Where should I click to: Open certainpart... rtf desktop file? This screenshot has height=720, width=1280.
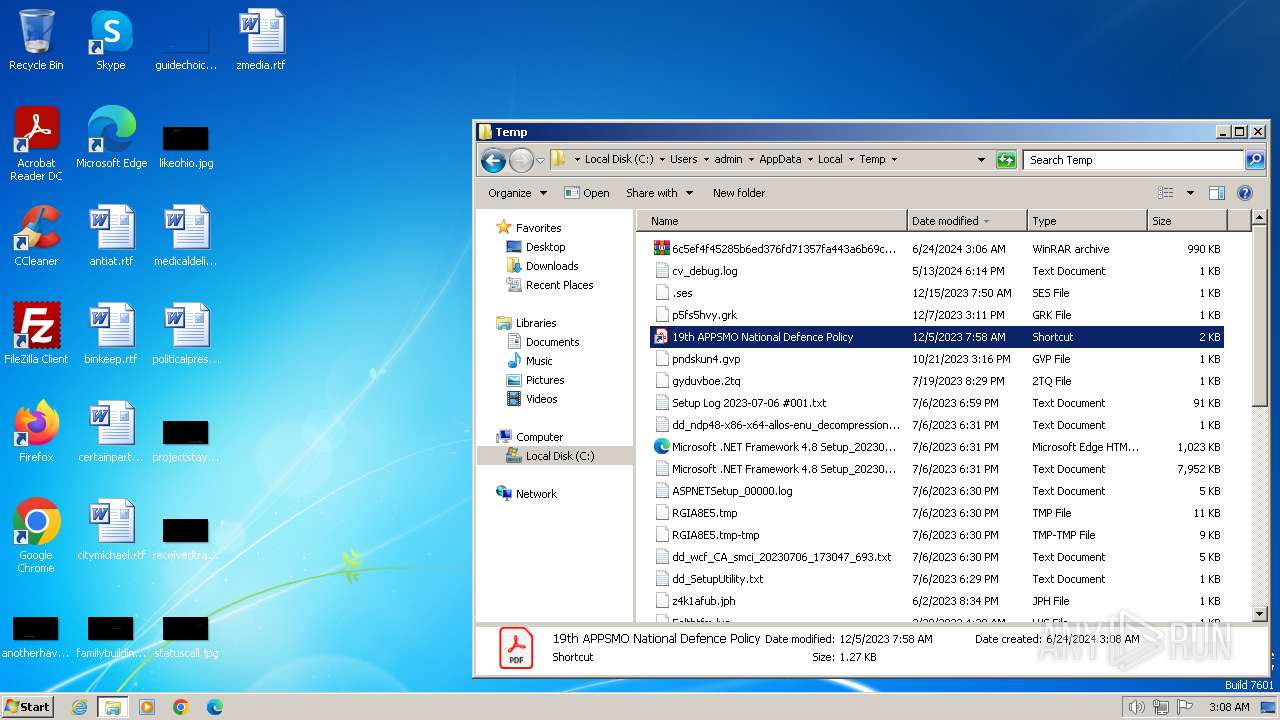click(111, 432)
